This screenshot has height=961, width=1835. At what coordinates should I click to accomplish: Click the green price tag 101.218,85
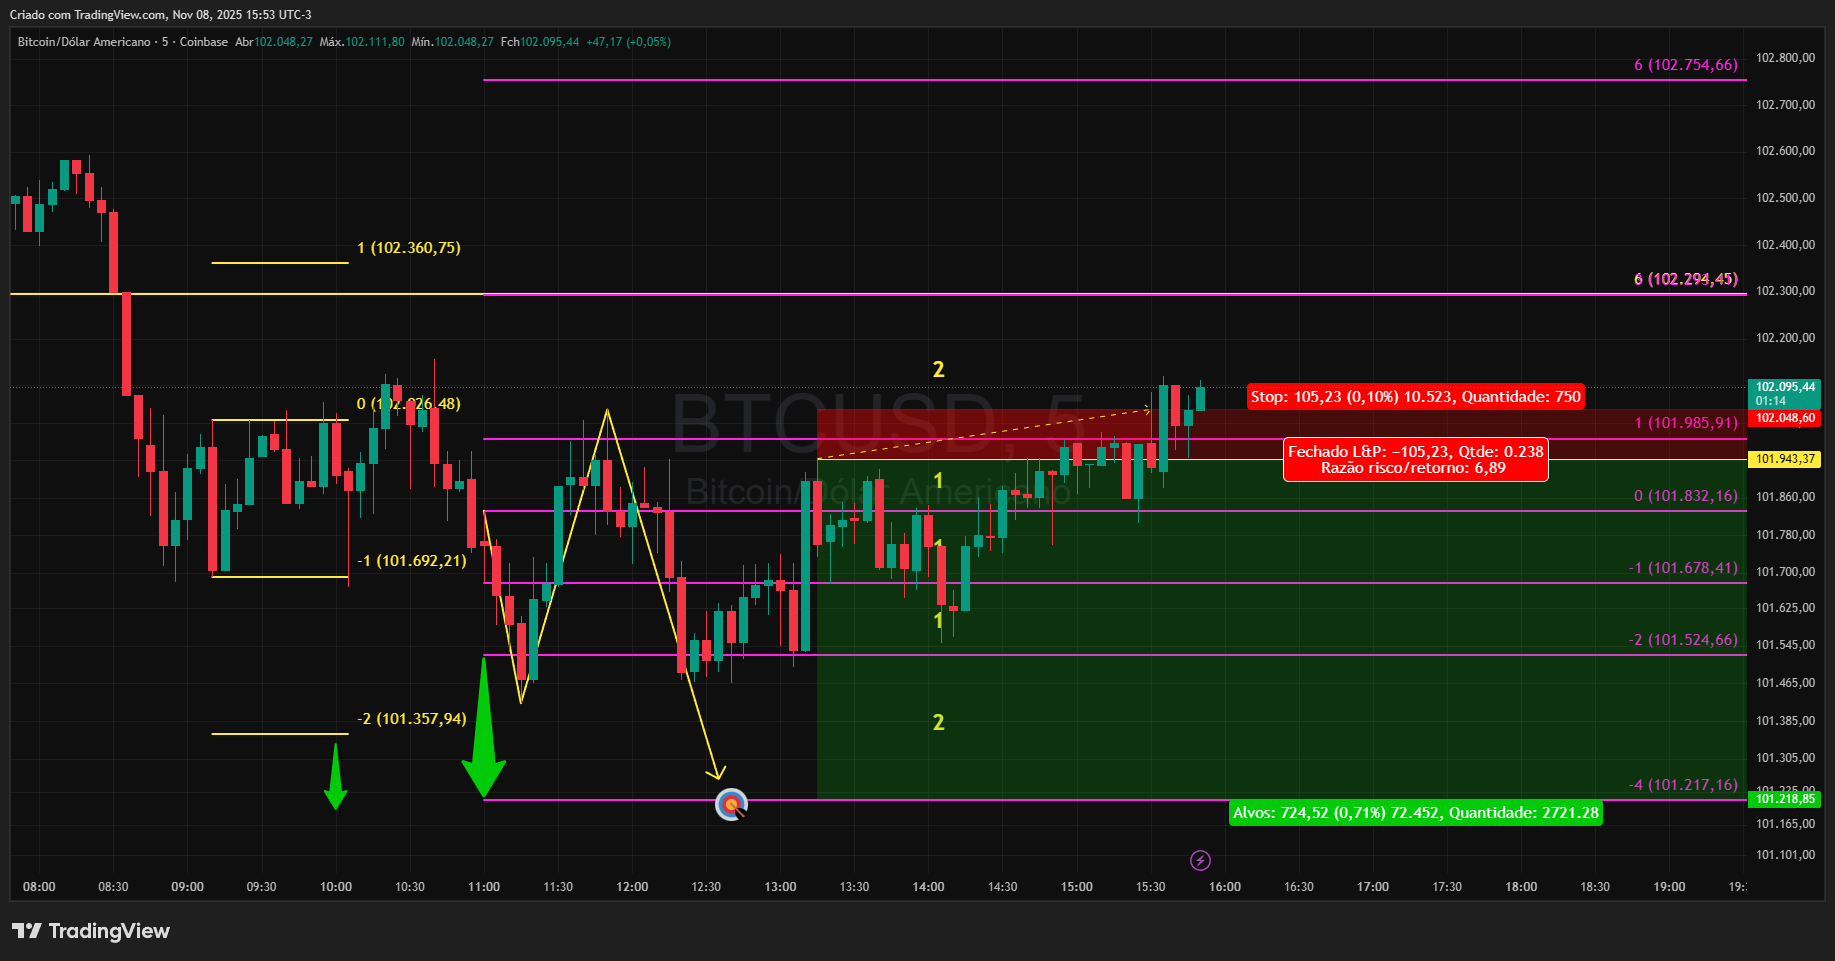pyautogui.click(x=1785, y=799)
